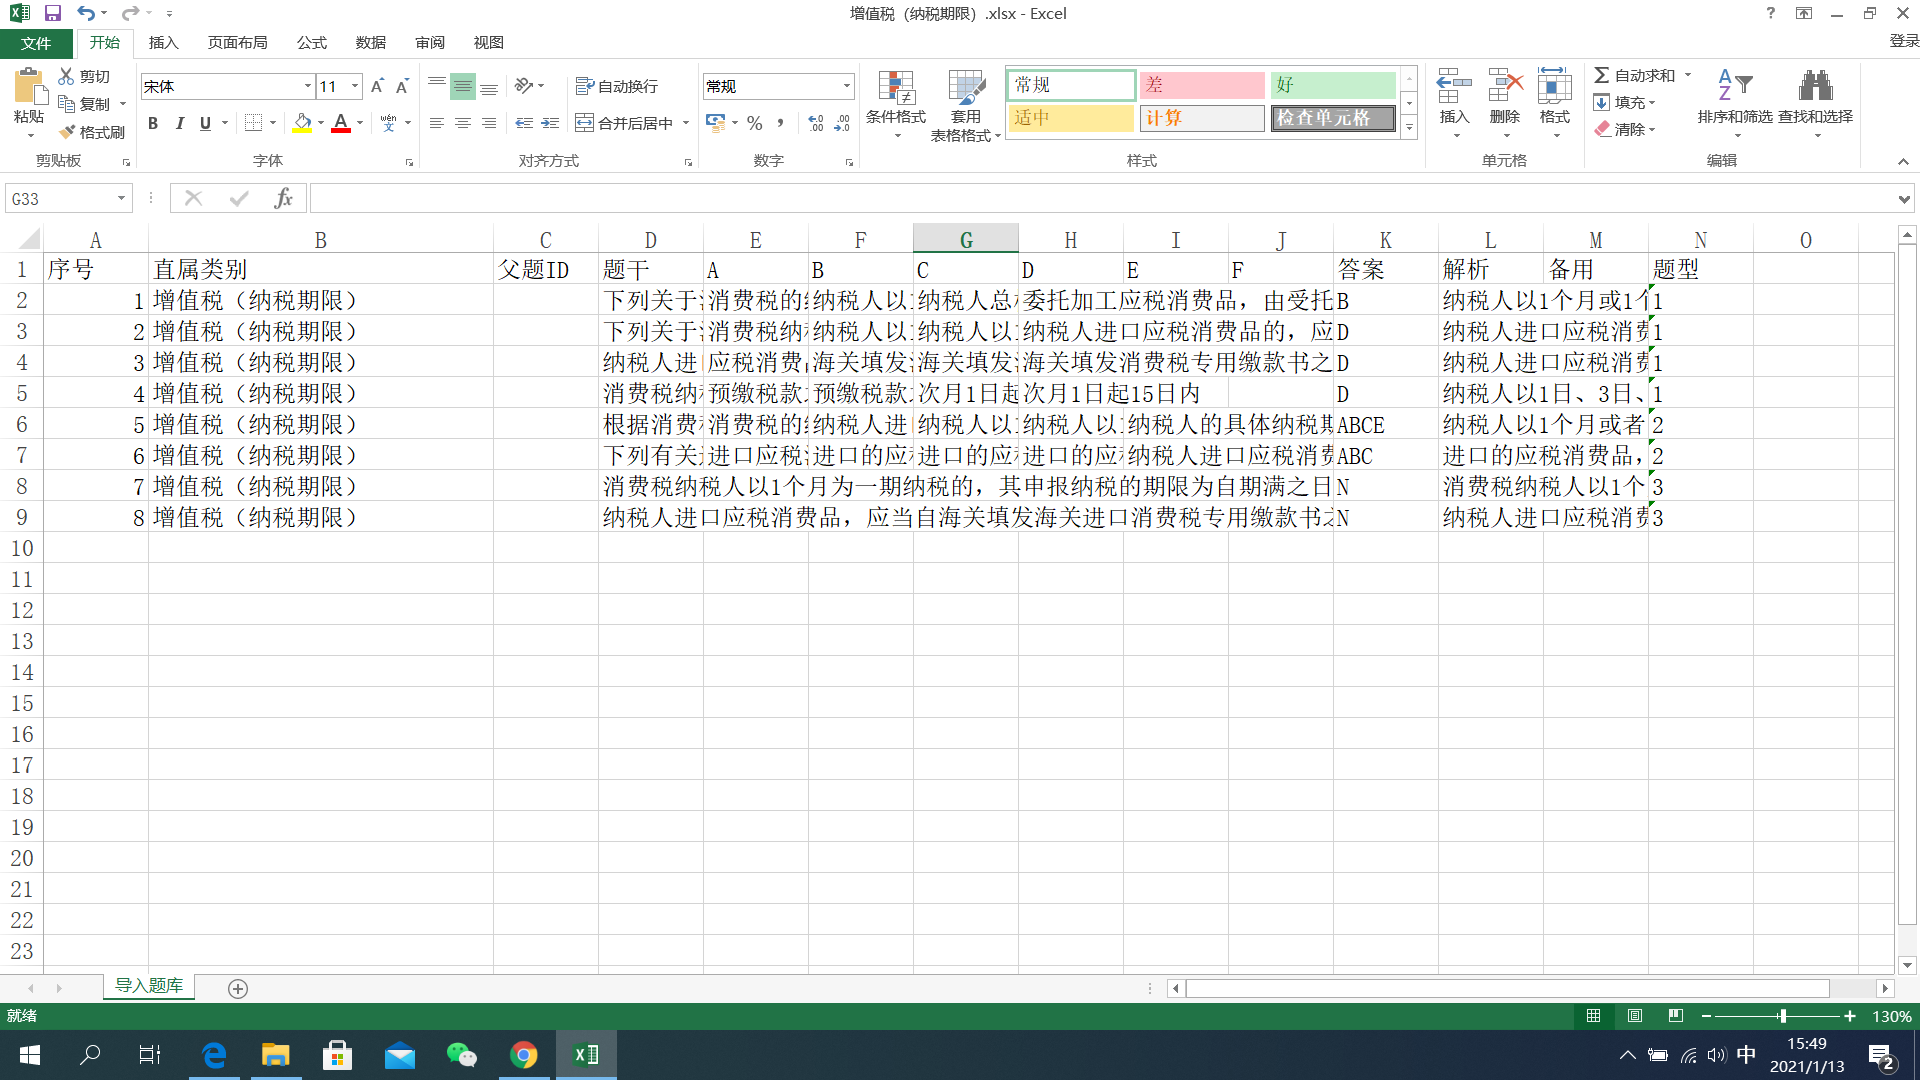Click the 登录 sign-in link
Image resolution: width=1920 pixels, height=1080 pixels.
1903,41
